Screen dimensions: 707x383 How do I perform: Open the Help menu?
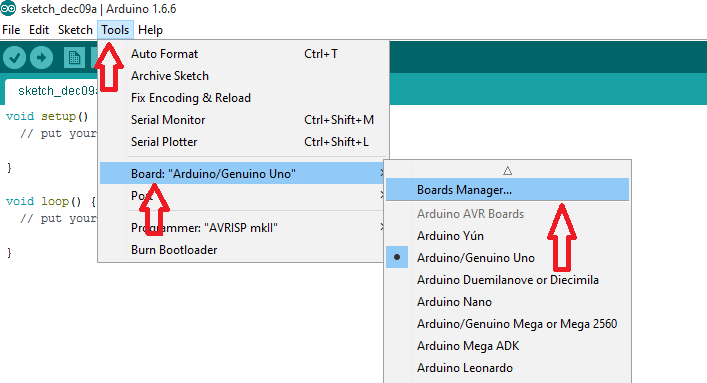(x=150, y=30)
